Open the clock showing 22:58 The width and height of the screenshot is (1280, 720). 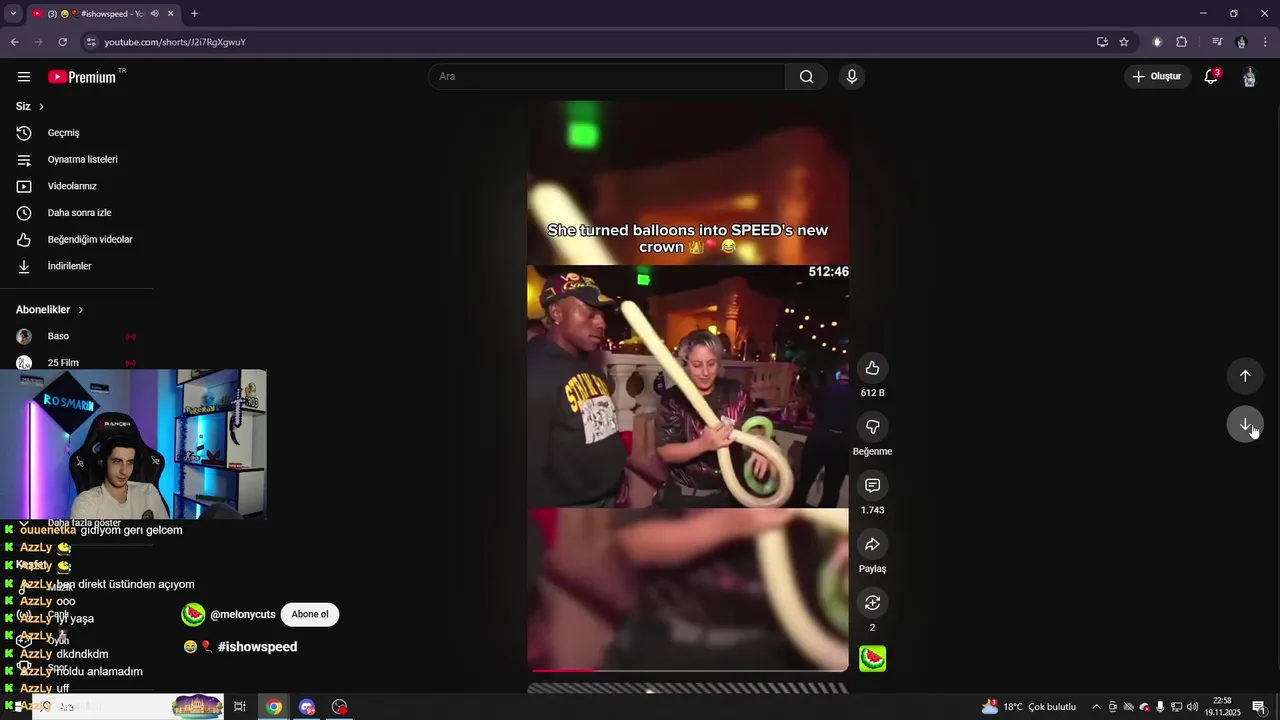(1222, 707)
